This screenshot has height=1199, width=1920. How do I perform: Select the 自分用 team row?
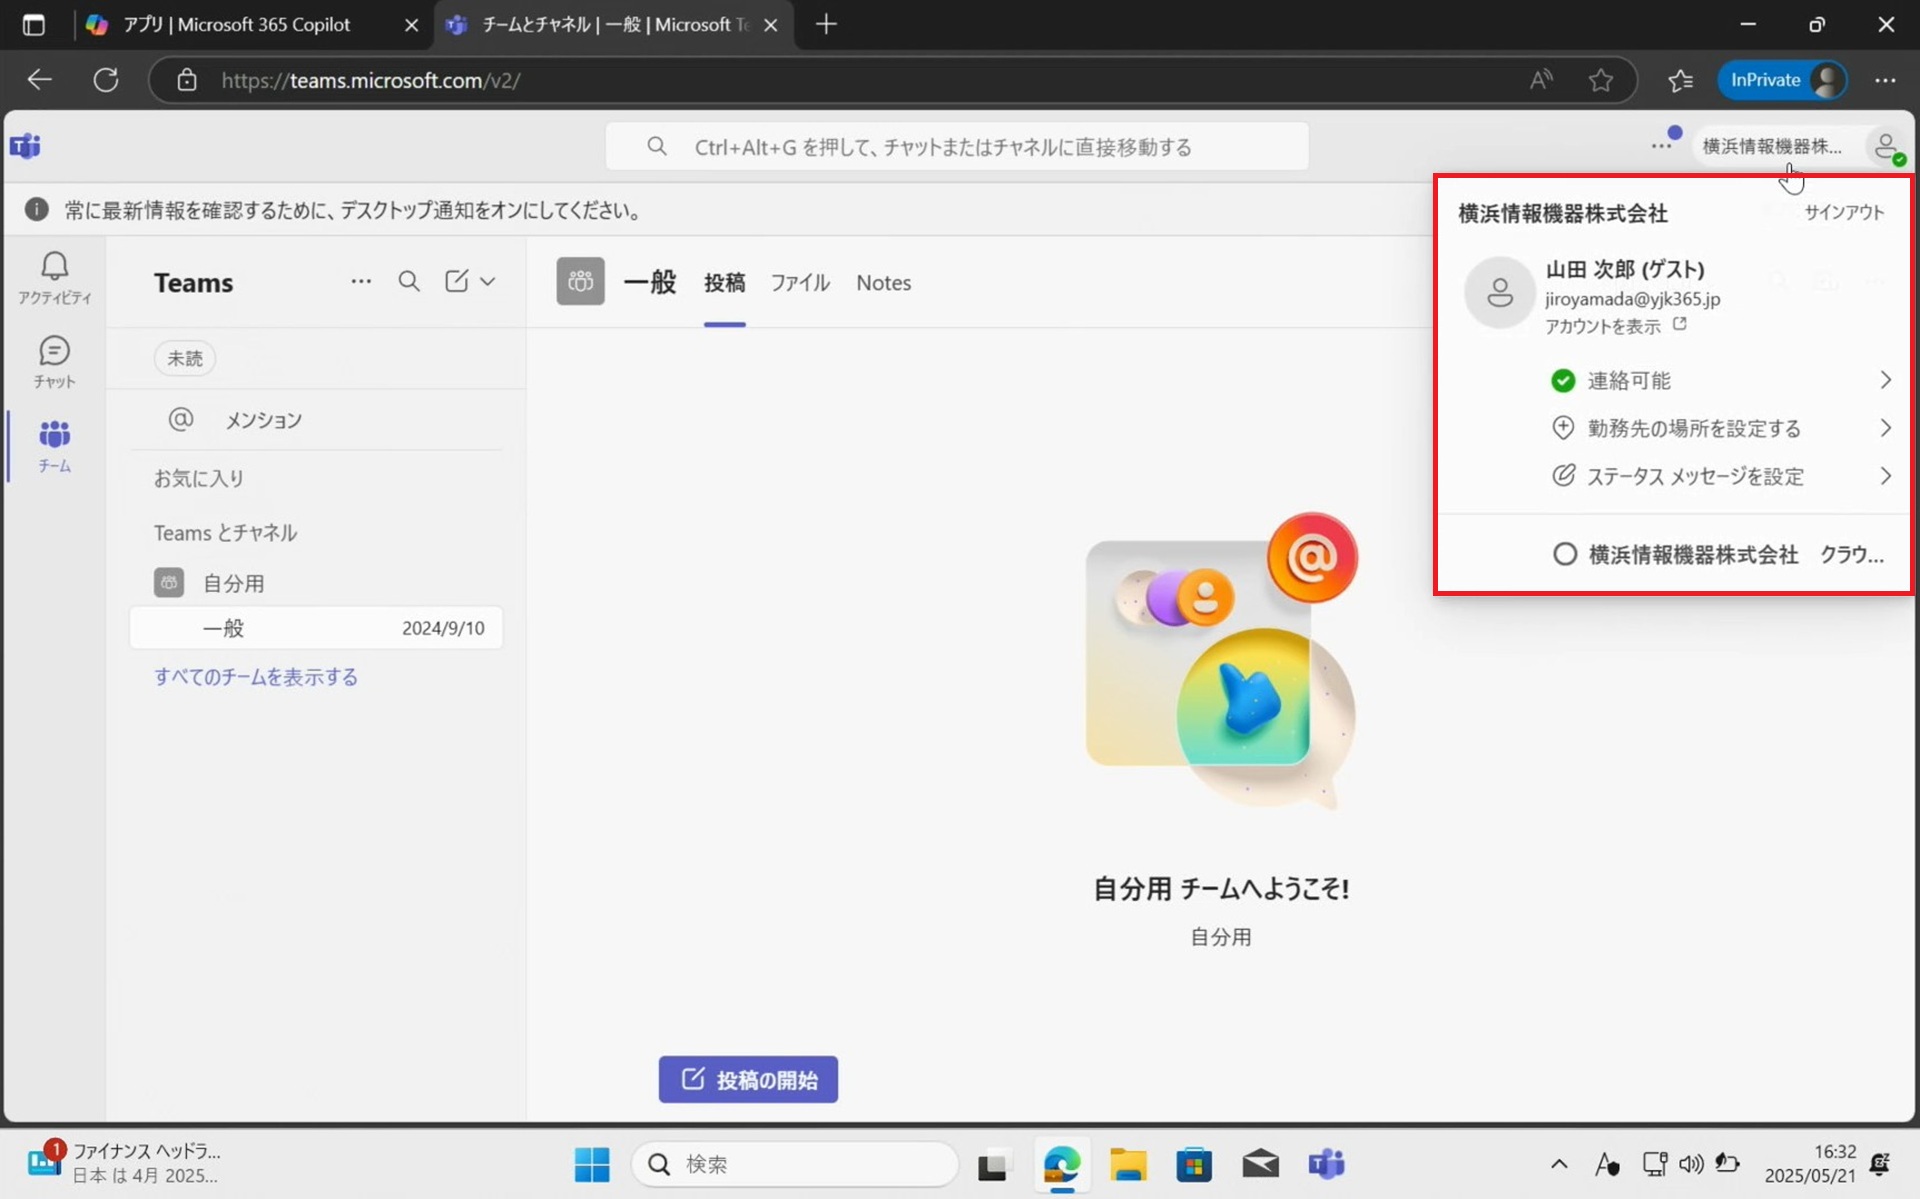click(315, 582)
